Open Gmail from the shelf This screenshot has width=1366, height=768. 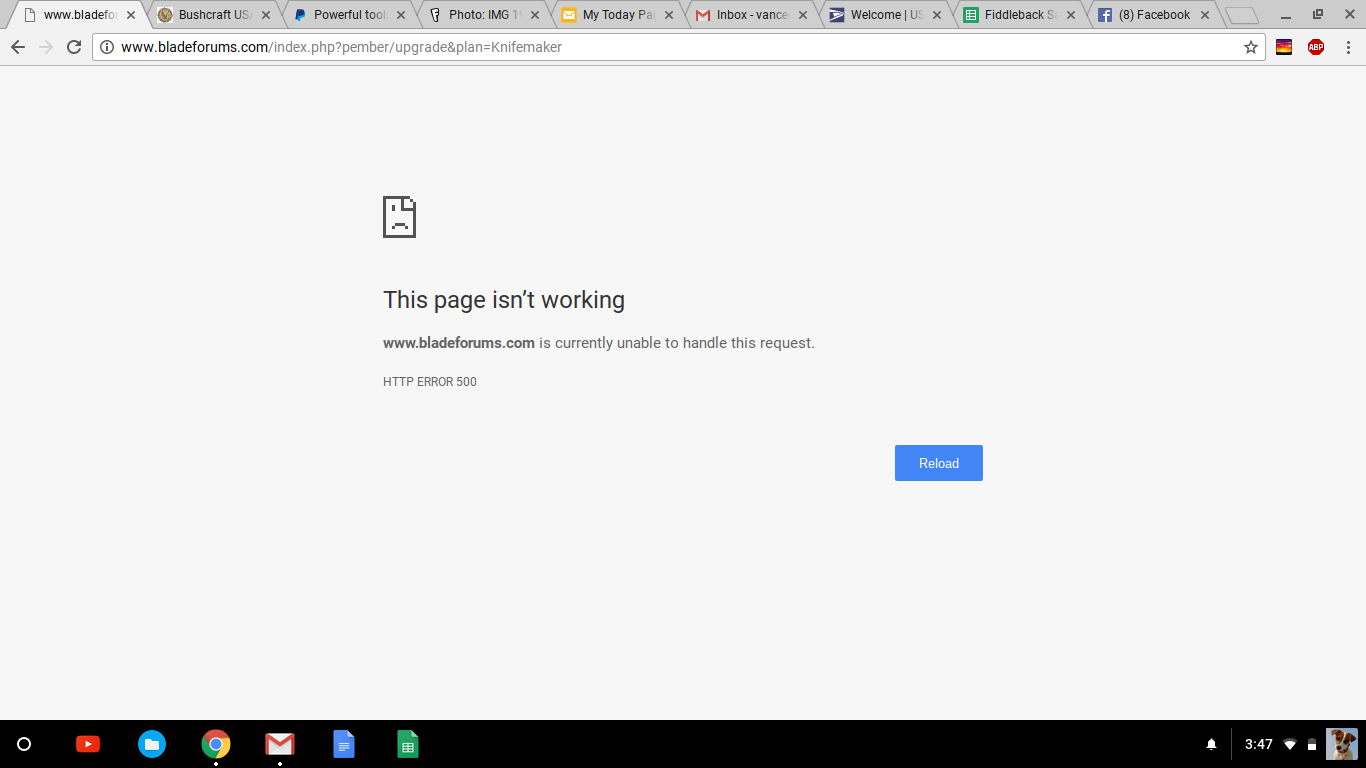coord(280,744)
